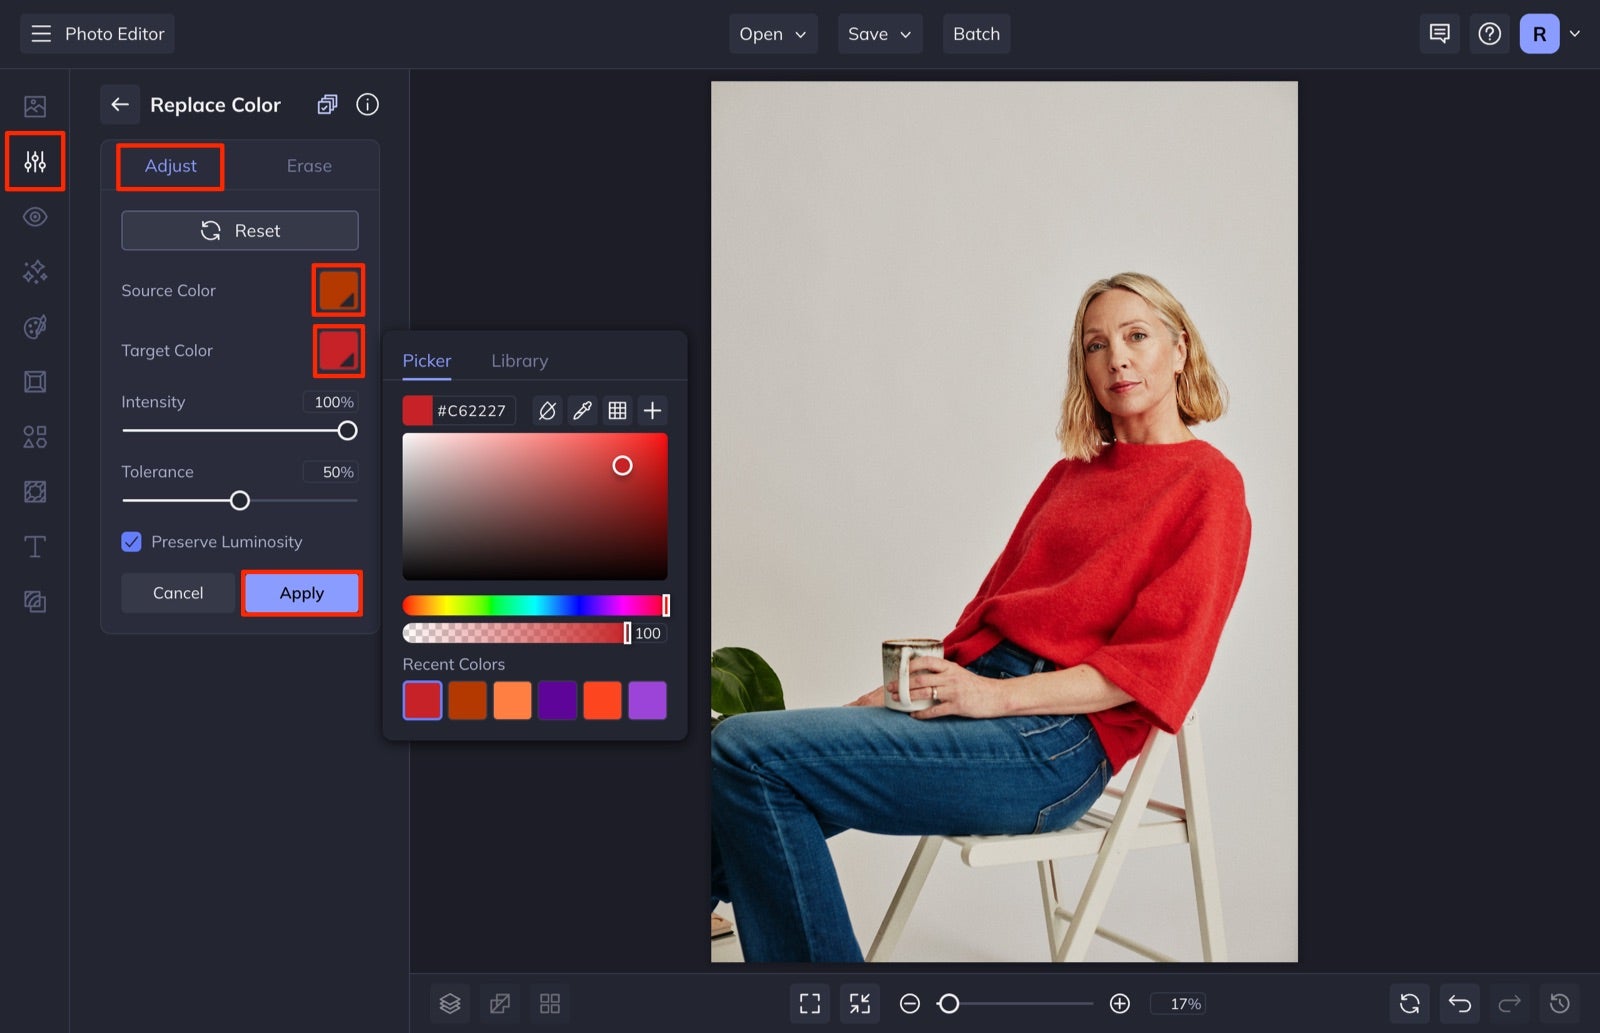
Task: Select the eyedropper in the color picker
Action: (583, 410)
